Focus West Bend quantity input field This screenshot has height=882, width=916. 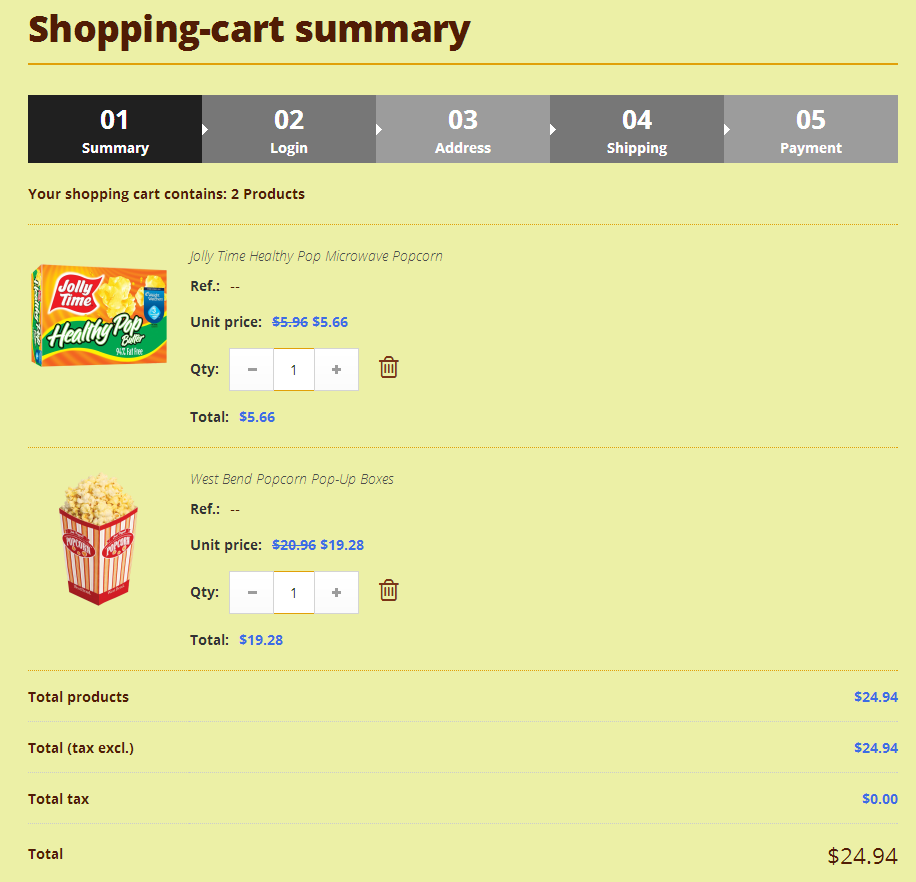pos(294,593)
